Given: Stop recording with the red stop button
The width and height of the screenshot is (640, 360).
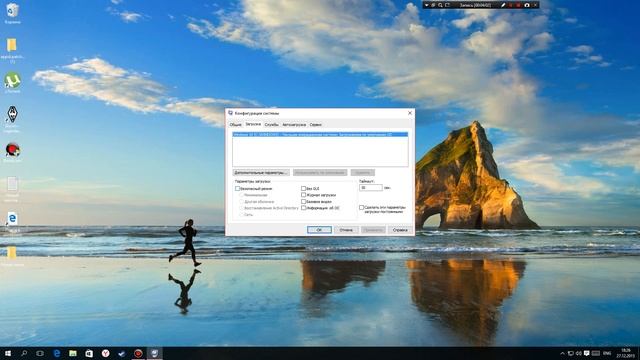Looking at the screenshot, I should [518, 5].
